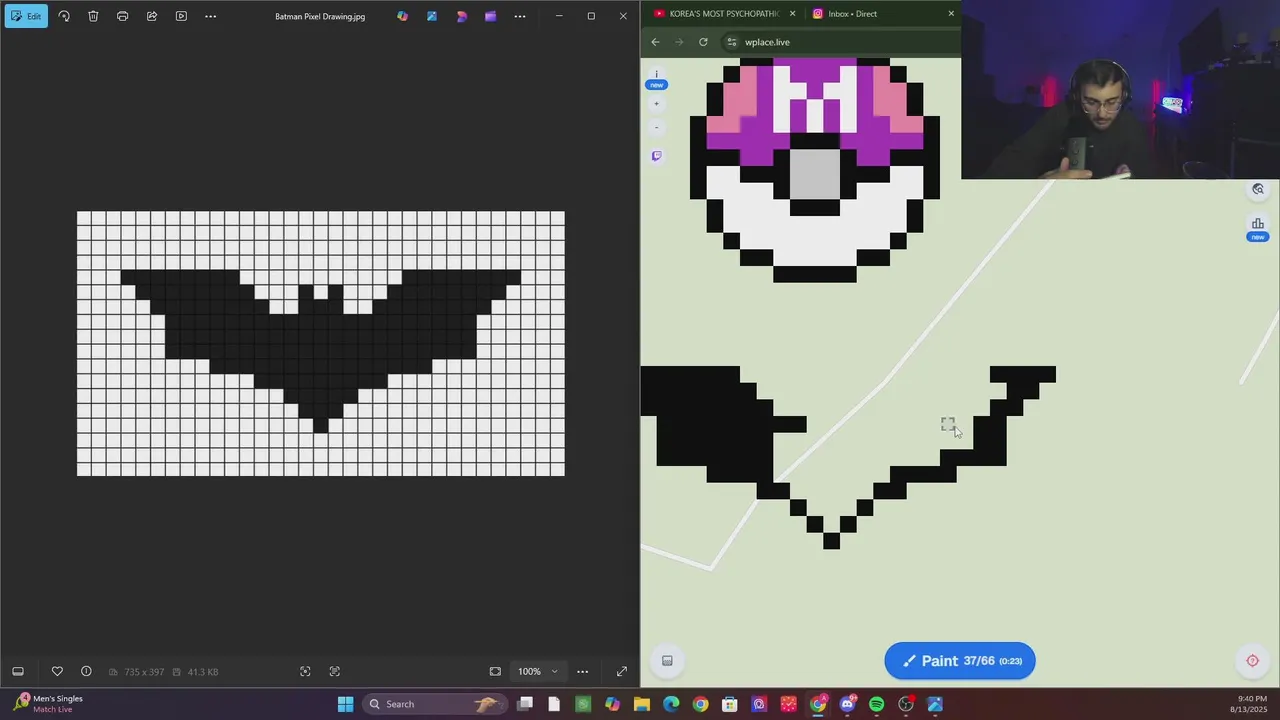The image size is (1280, 720).
Task: Open the Windows Start menu
Action: [x=345, y=704]
